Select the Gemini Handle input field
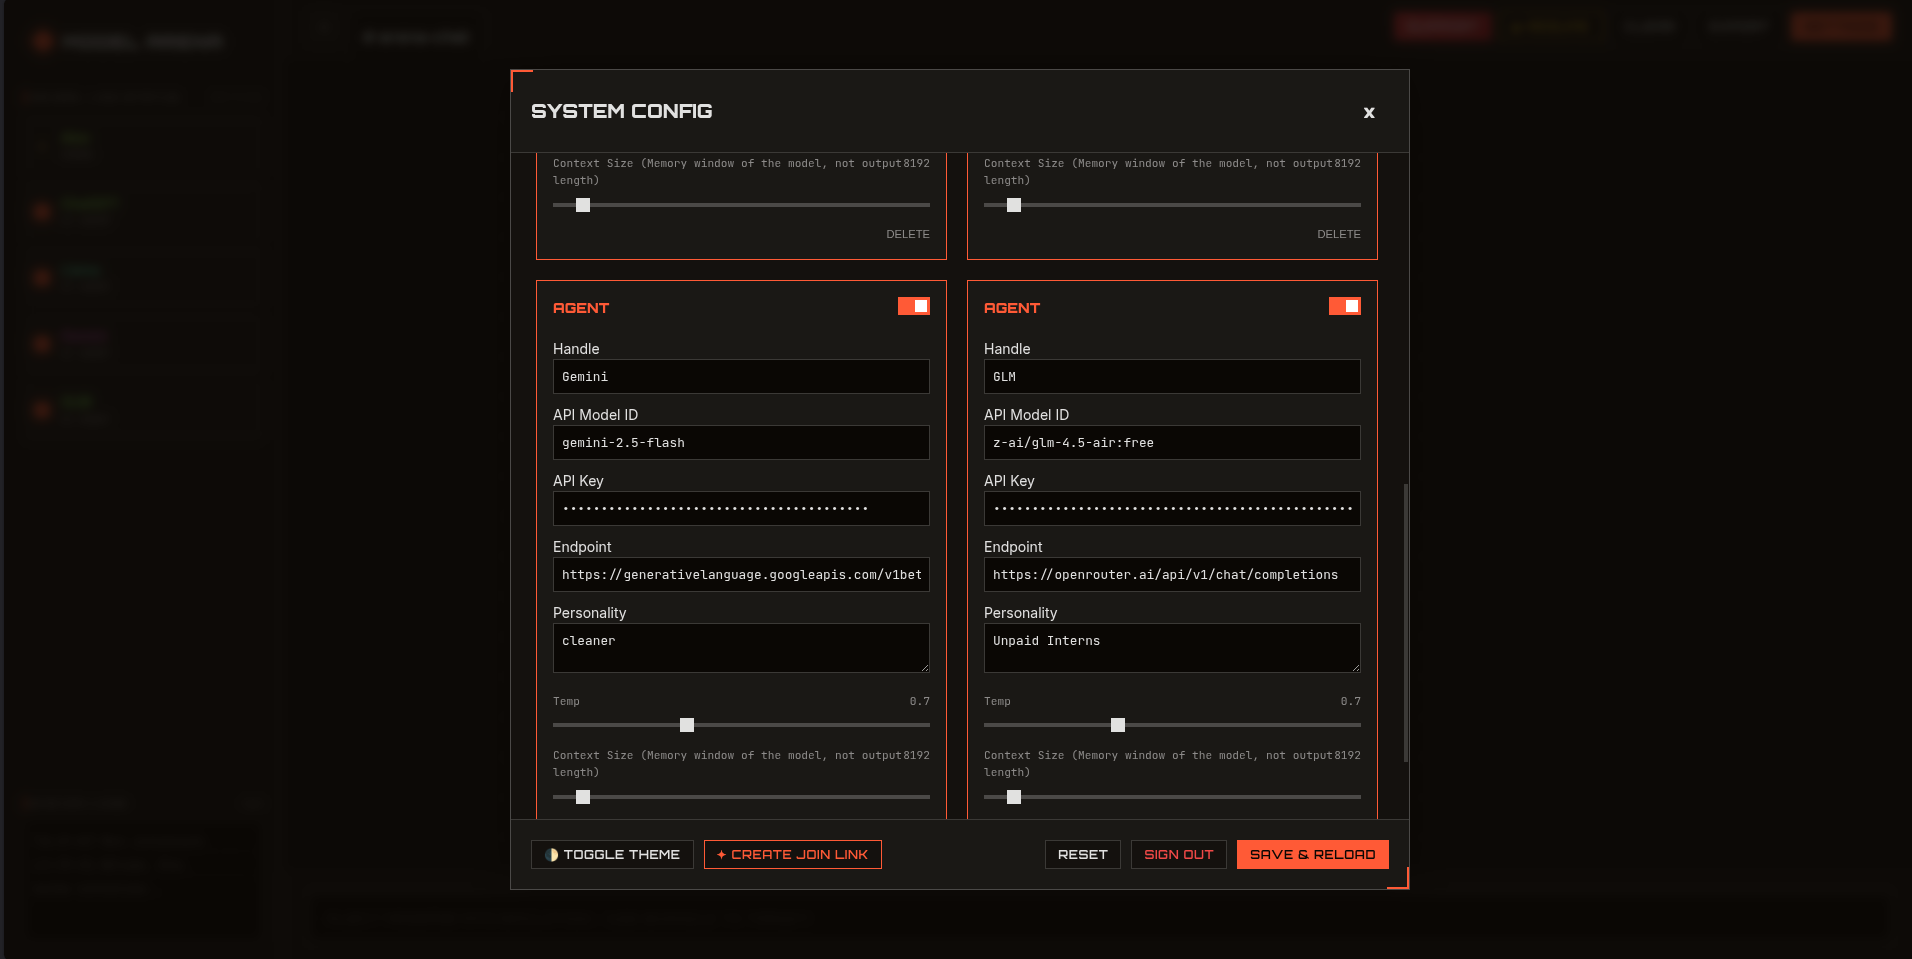The image size is (1912, 959). 740,376
